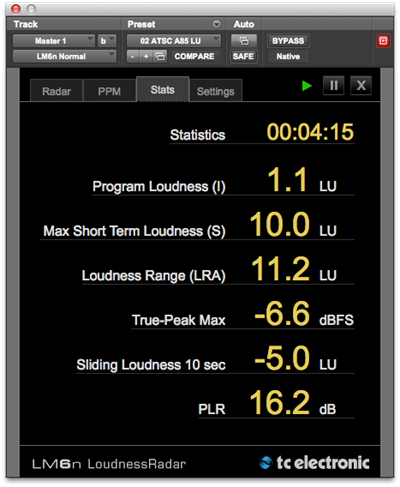Click the True-Peak Max label

click(179, 320)
